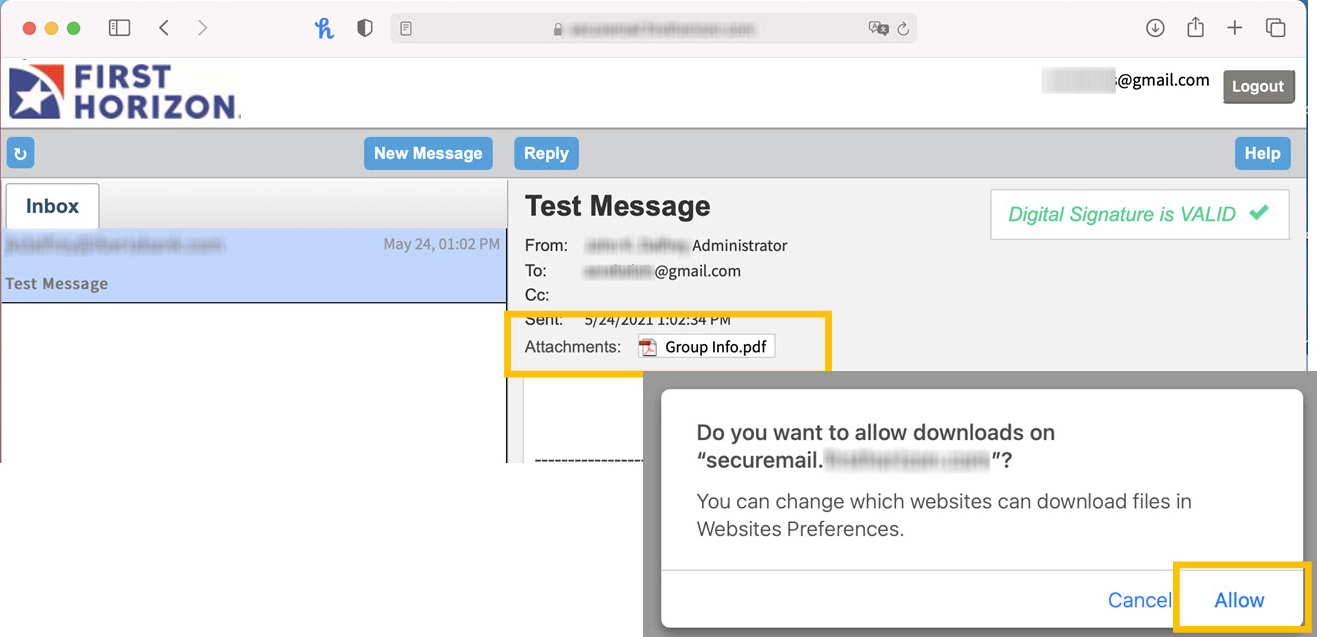
Task: Open the Share menu
Action: [1195, 28]
